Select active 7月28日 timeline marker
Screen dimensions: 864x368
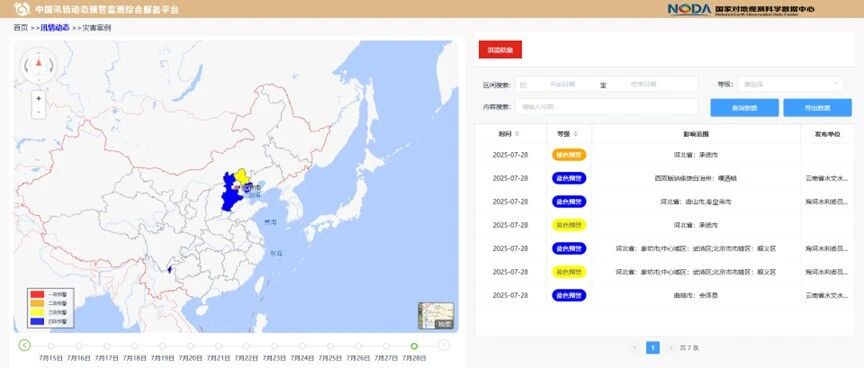tap(414, 346)
